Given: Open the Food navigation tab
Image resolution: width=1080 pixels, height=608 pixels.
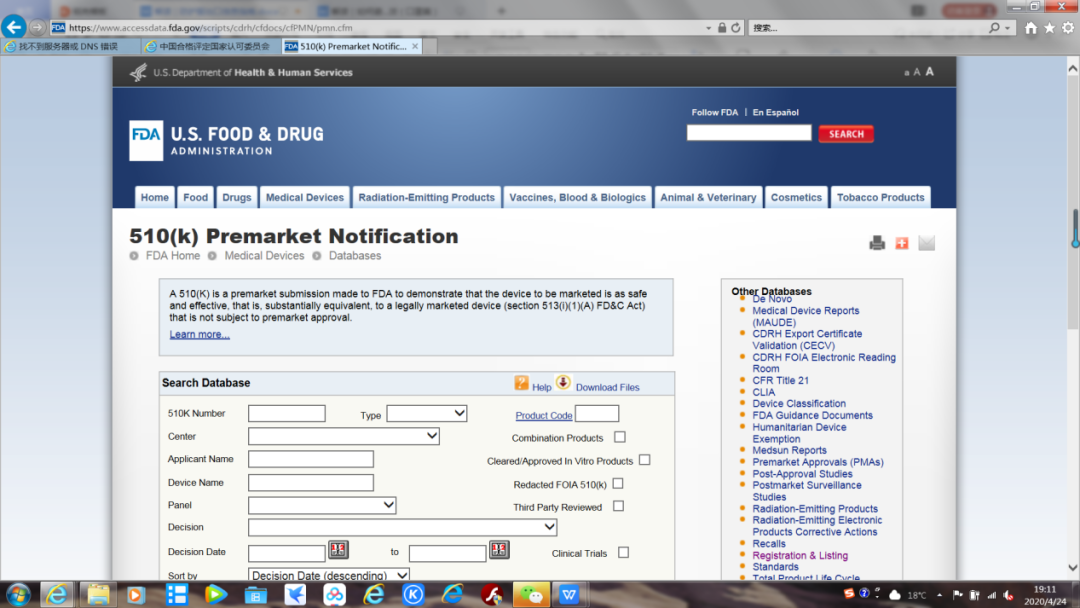Looking at the screenshot, I should (196, 197).
